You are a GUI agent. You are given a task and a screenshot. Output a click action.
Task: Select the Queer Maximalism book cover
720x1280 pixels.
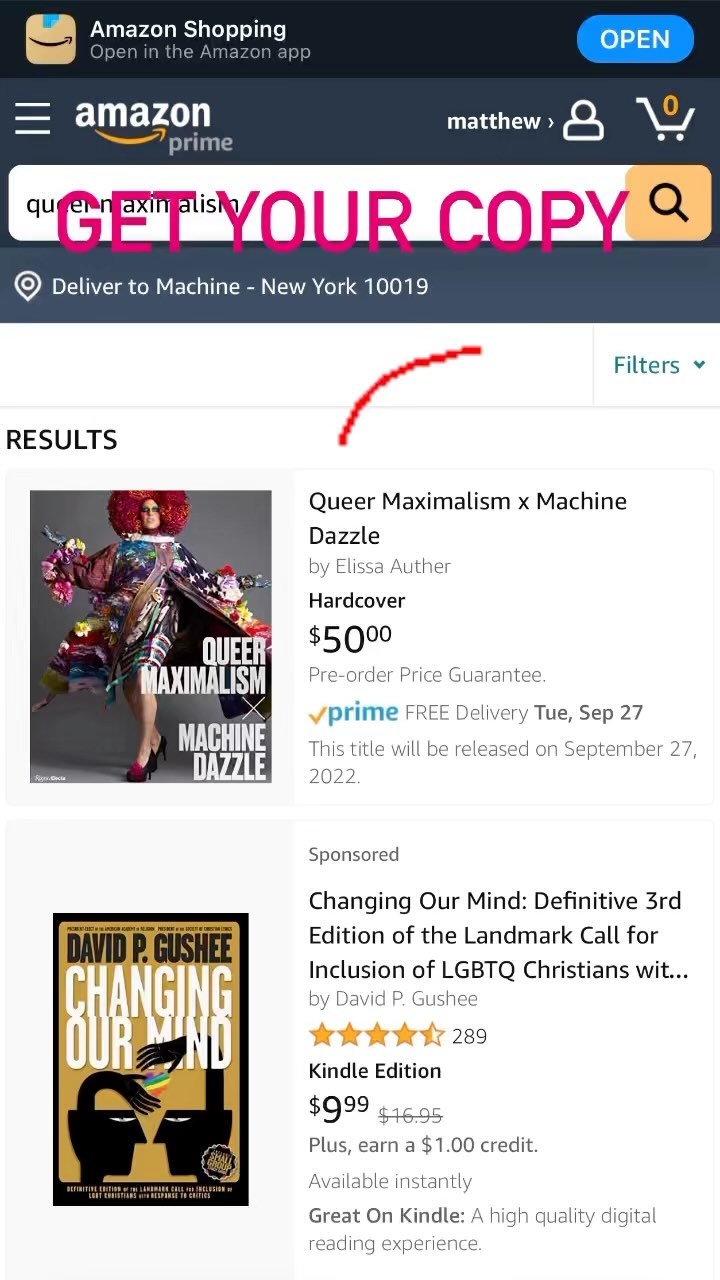pos(151,636)
